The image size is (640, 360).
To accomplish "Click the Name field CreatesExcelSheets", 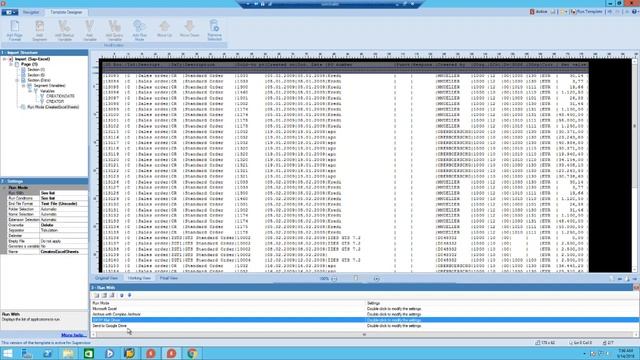I will (x=64, y=252).
